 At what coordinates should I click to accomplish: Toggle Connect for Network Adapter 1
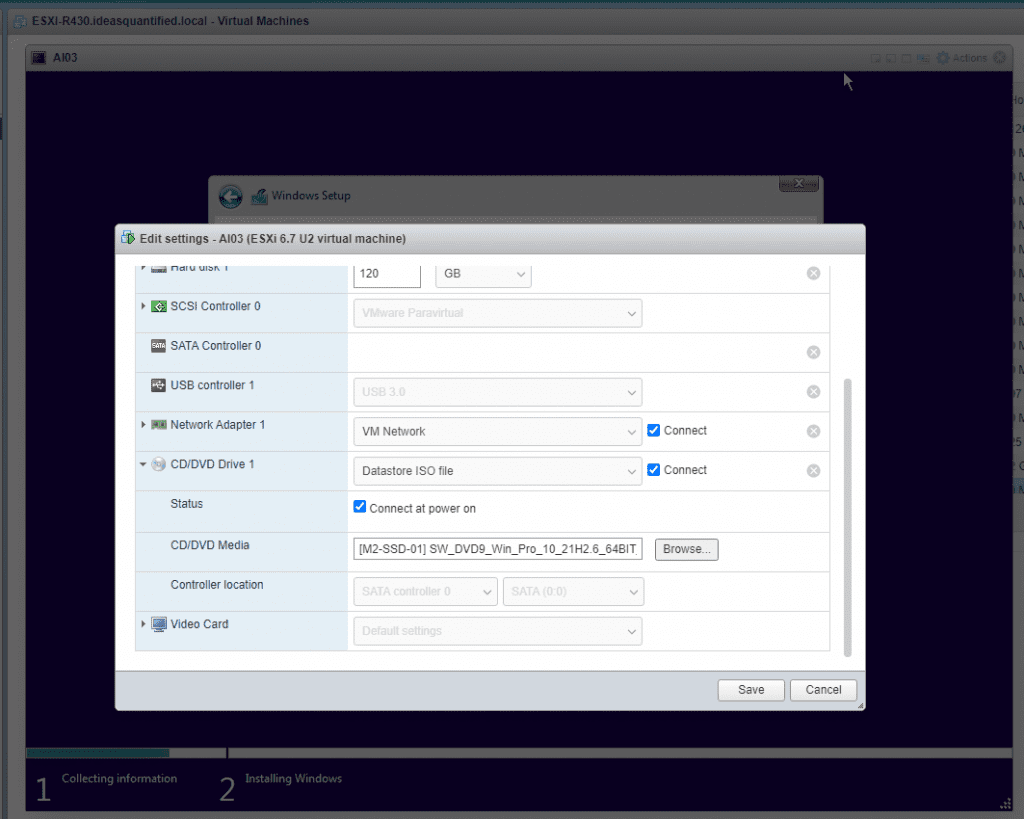653,430
